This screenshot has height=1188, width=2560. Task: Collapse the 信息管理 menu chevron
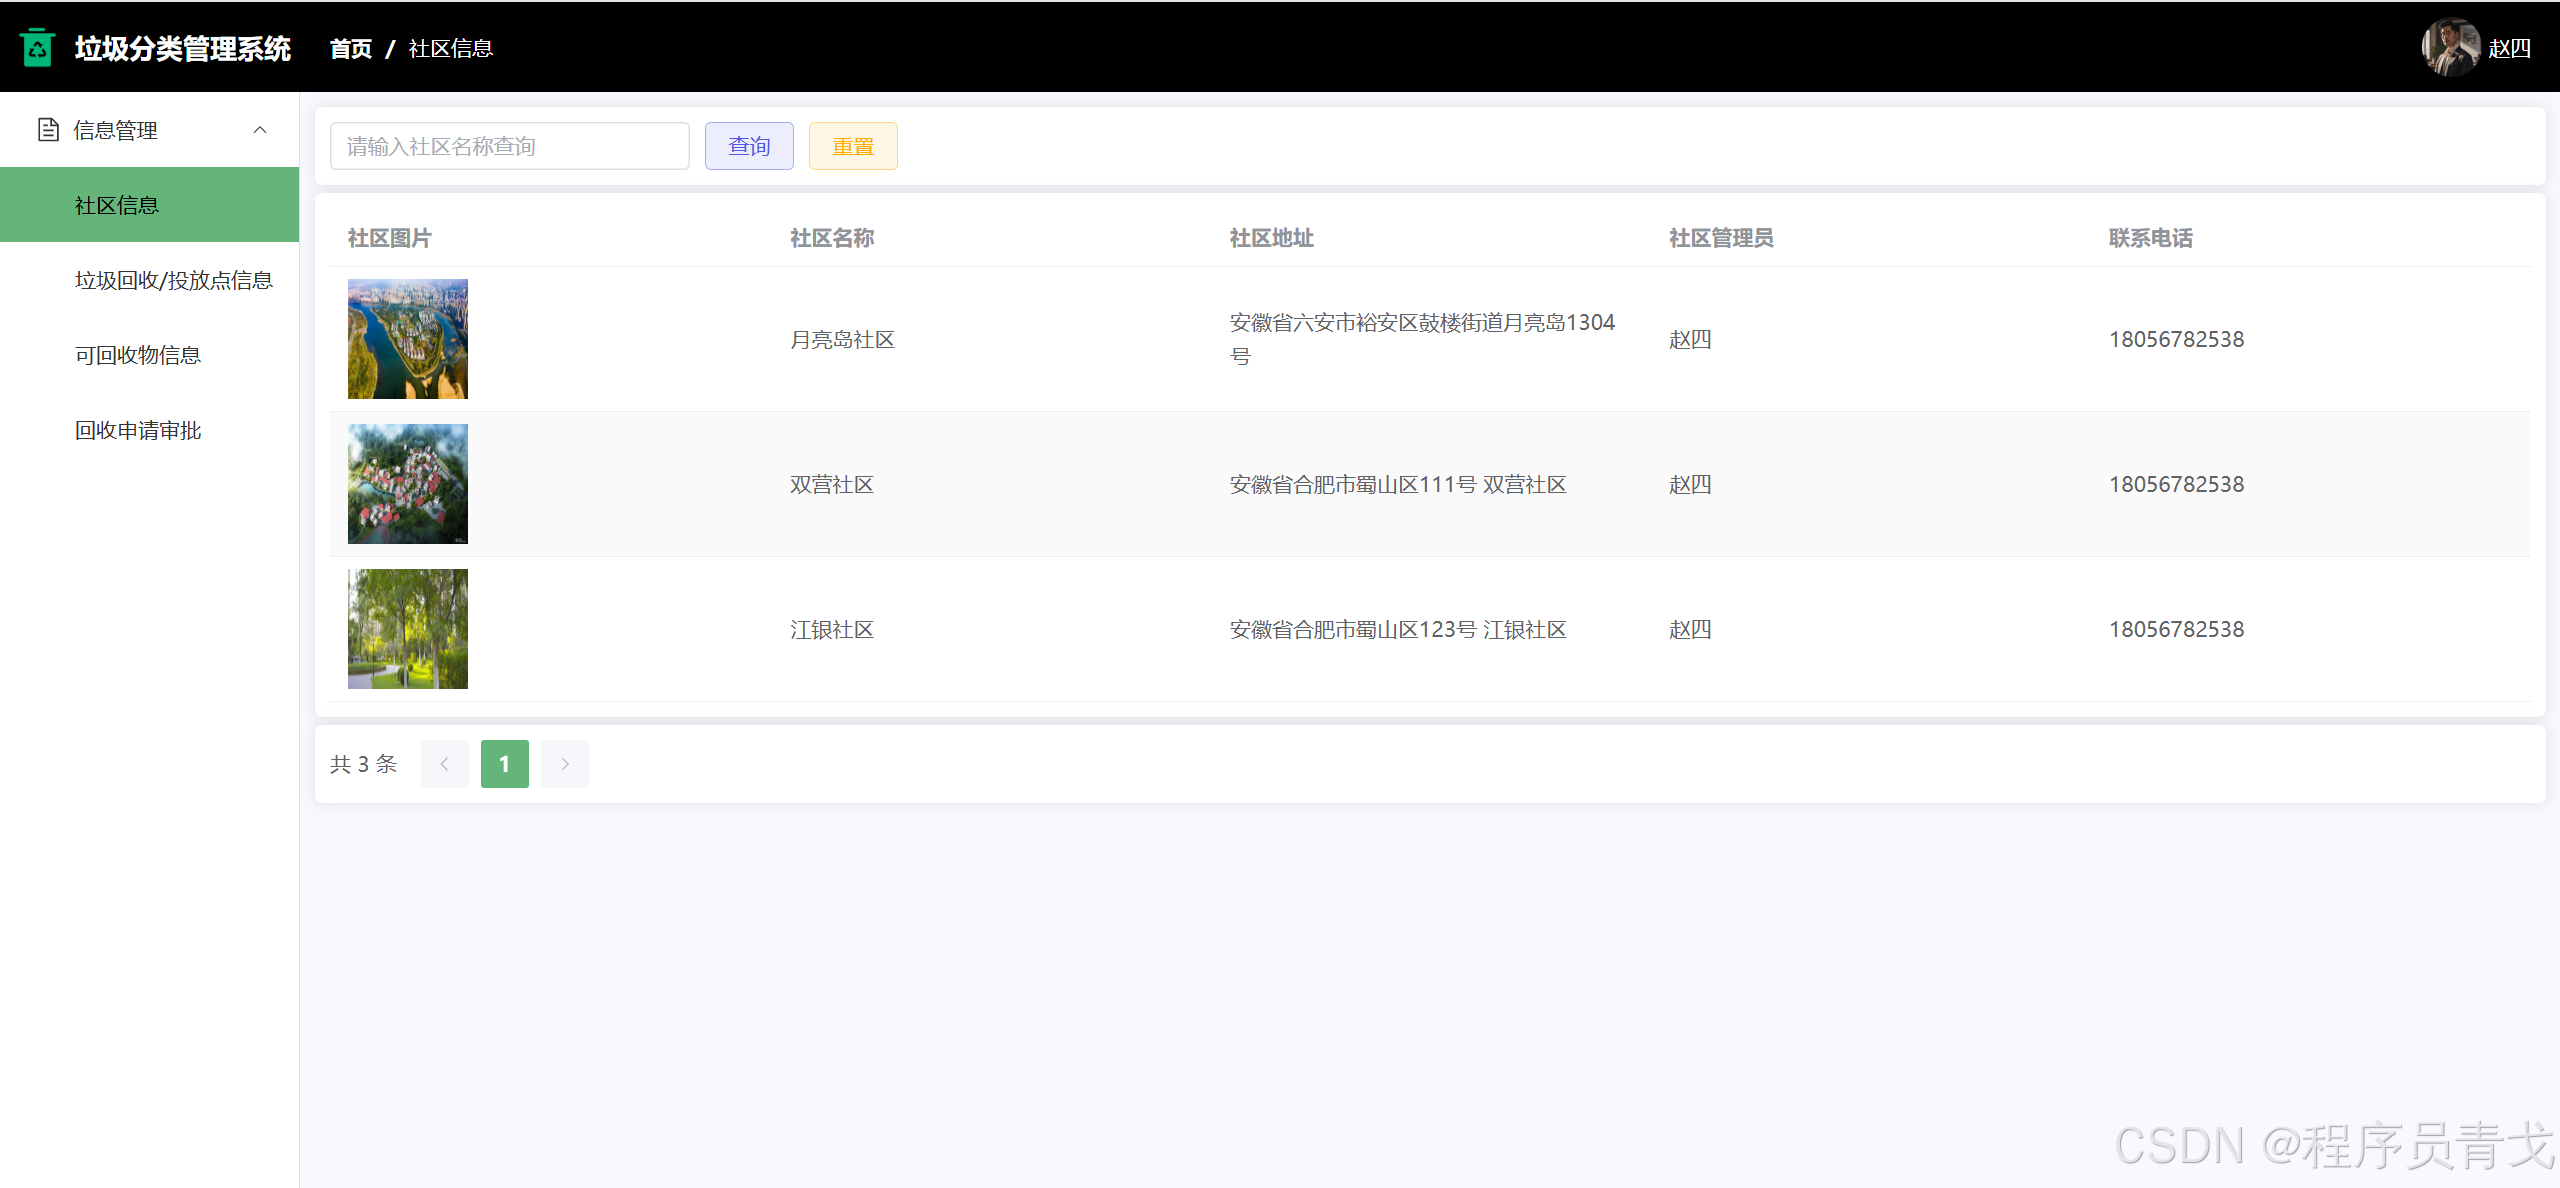260,130
